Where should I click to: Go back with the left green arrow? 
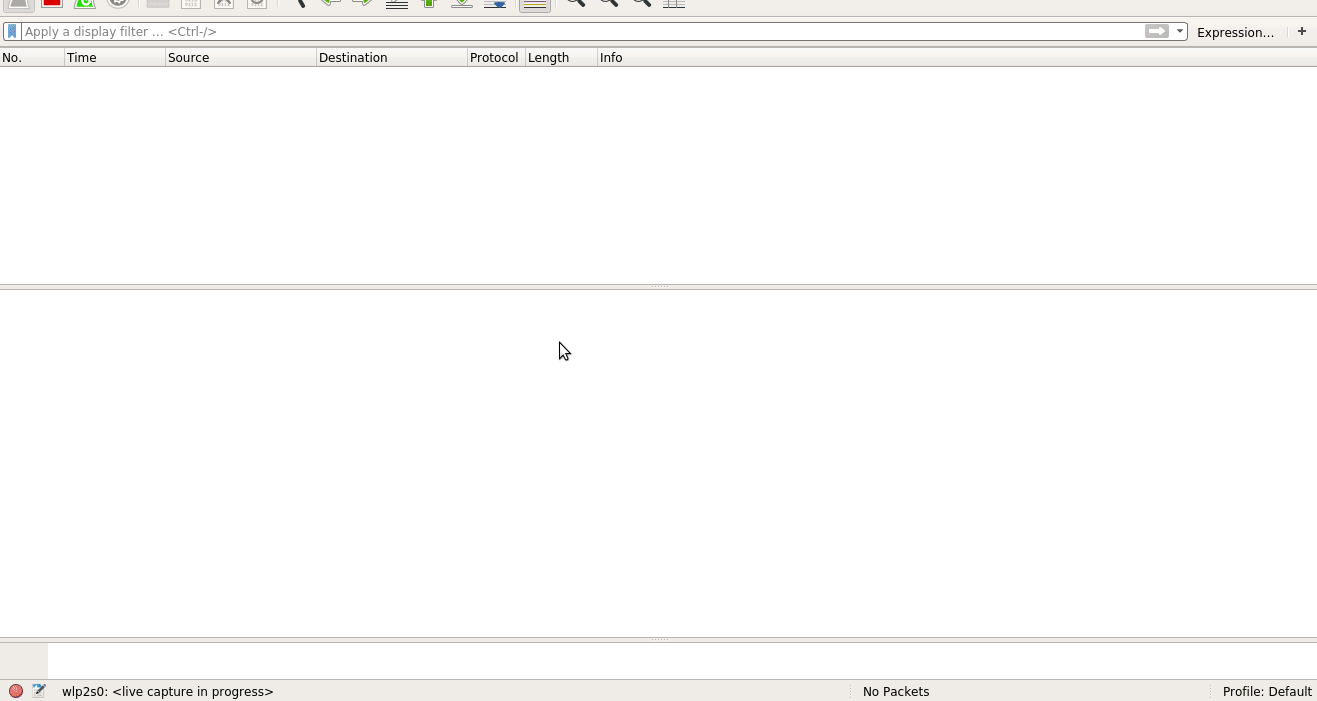click(330, 3)
